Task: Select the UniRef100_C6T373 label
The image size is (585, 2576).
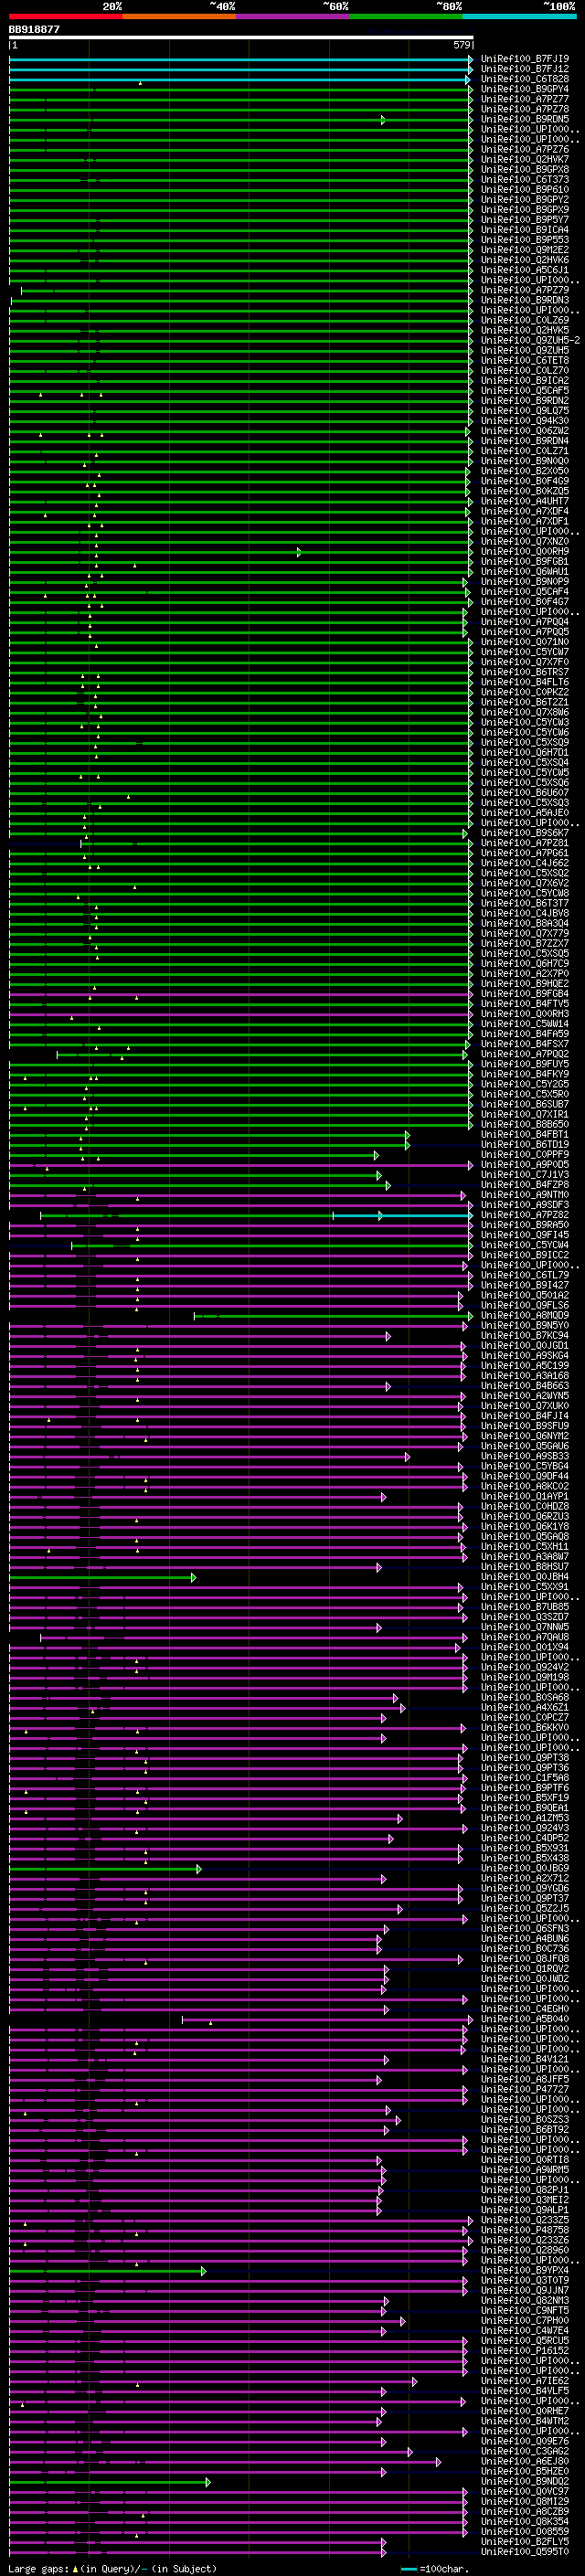Action: coord(525,179)
